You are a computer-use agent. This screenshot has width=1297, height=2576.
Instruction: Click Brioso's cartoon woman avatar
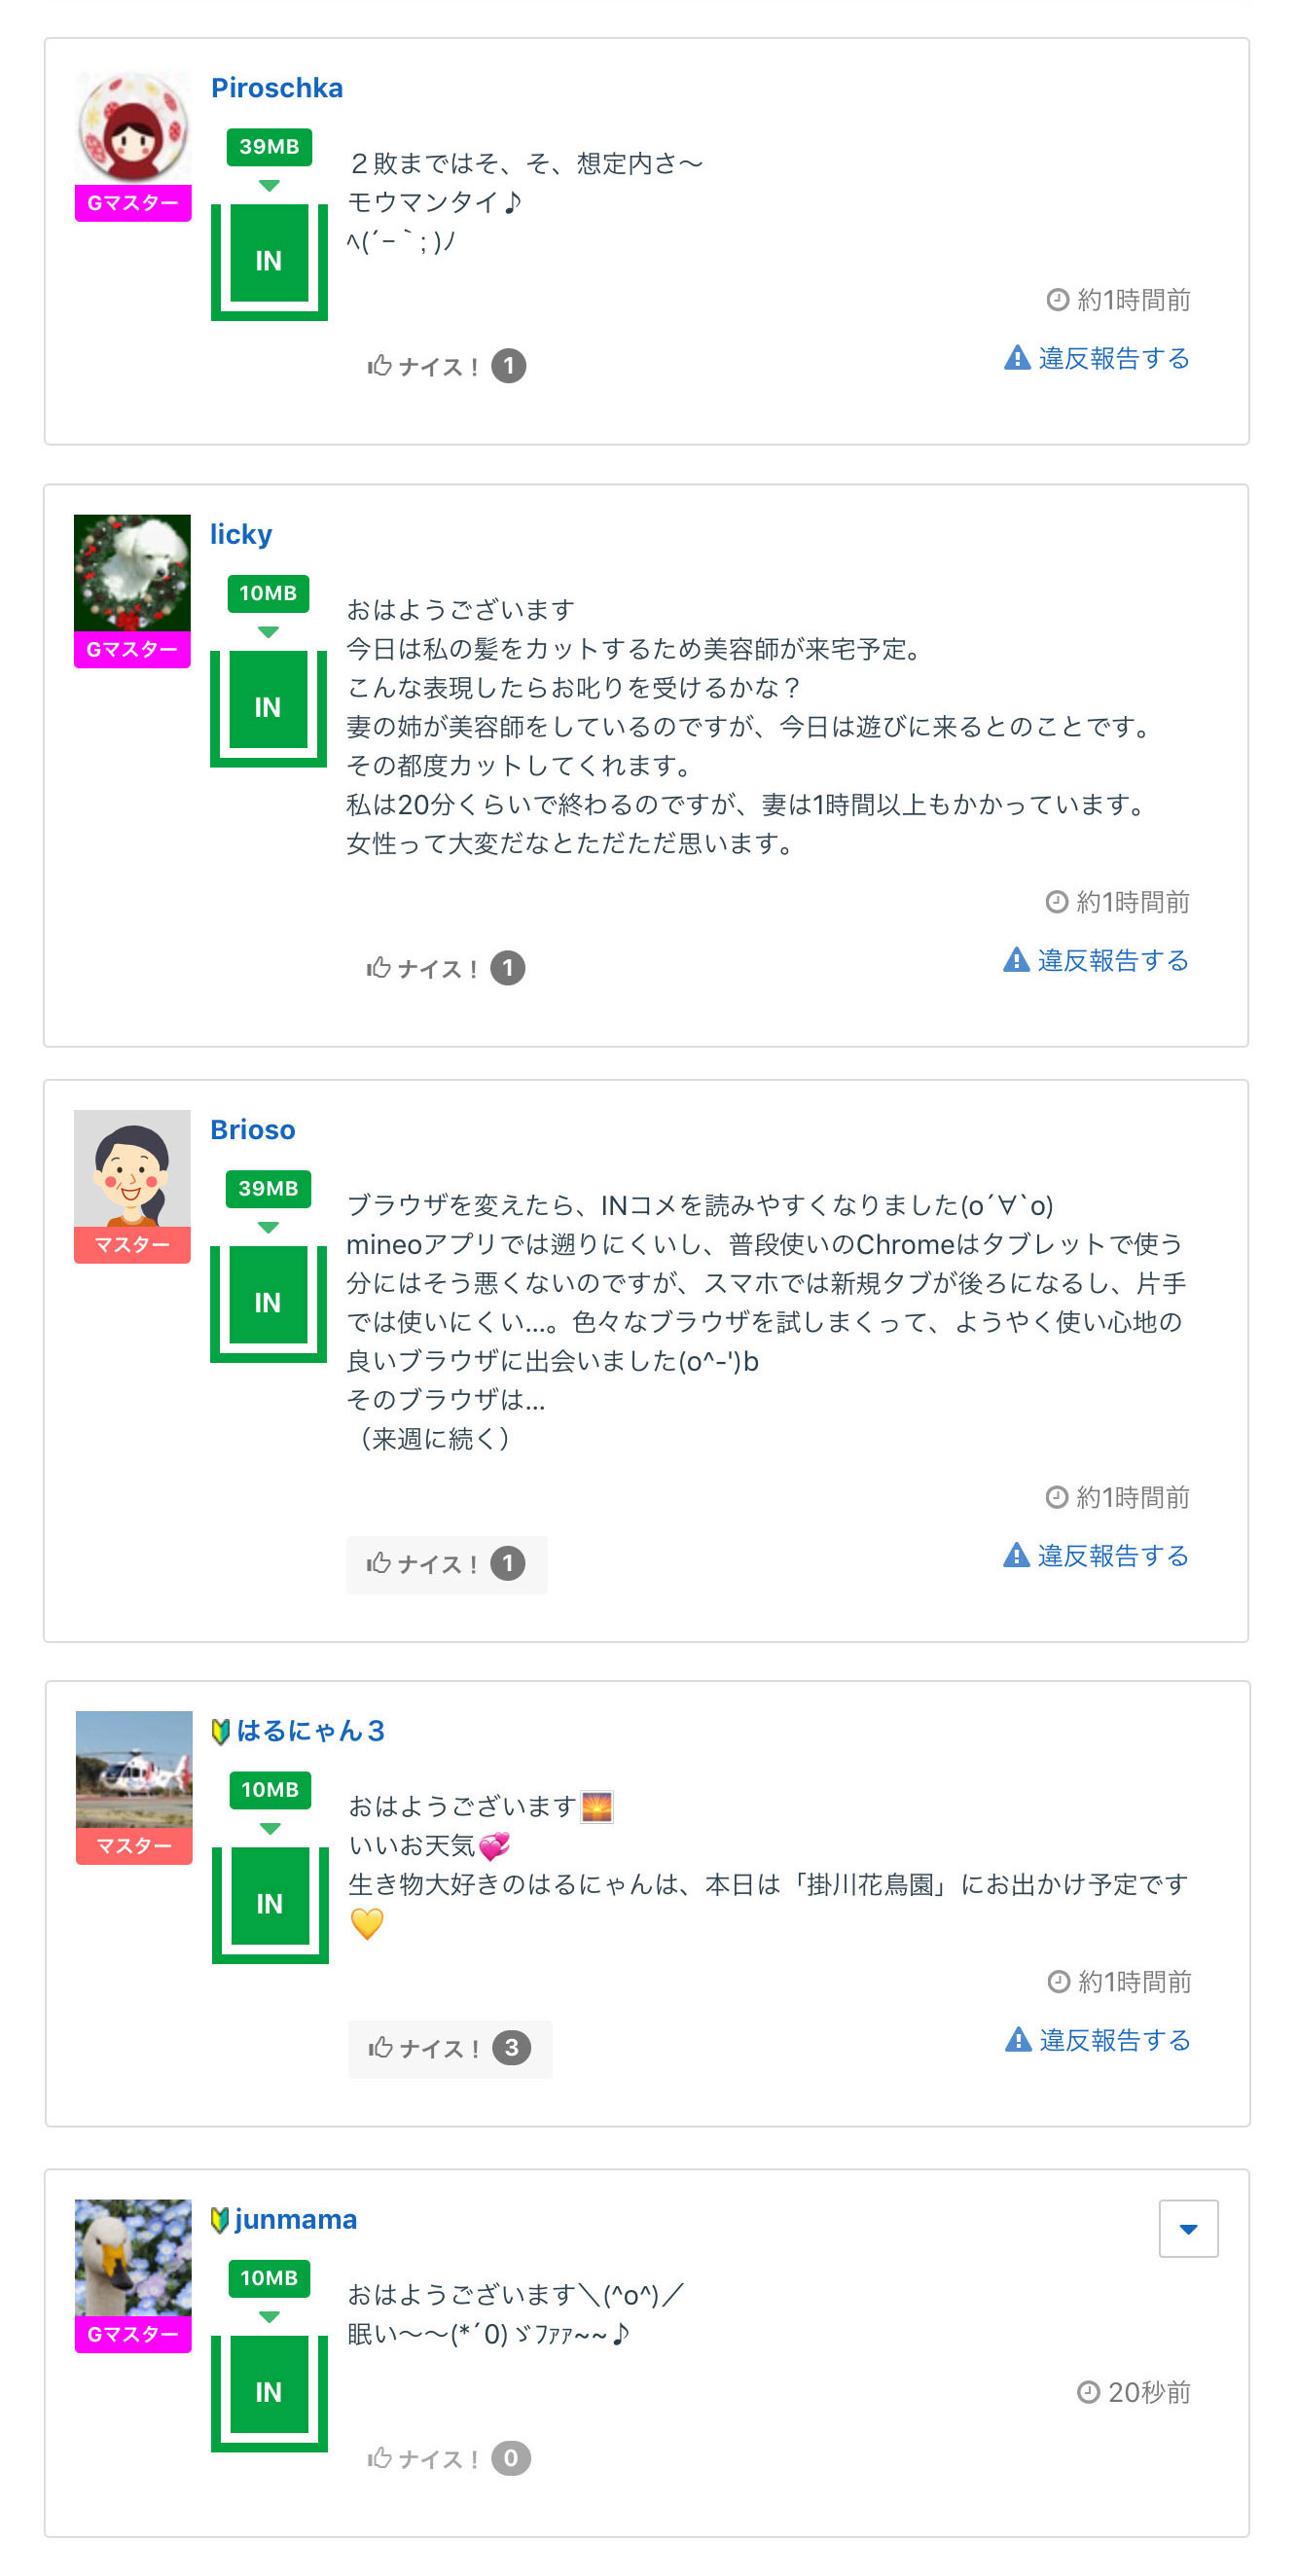pyautogui.click(x=133, y=1168)
